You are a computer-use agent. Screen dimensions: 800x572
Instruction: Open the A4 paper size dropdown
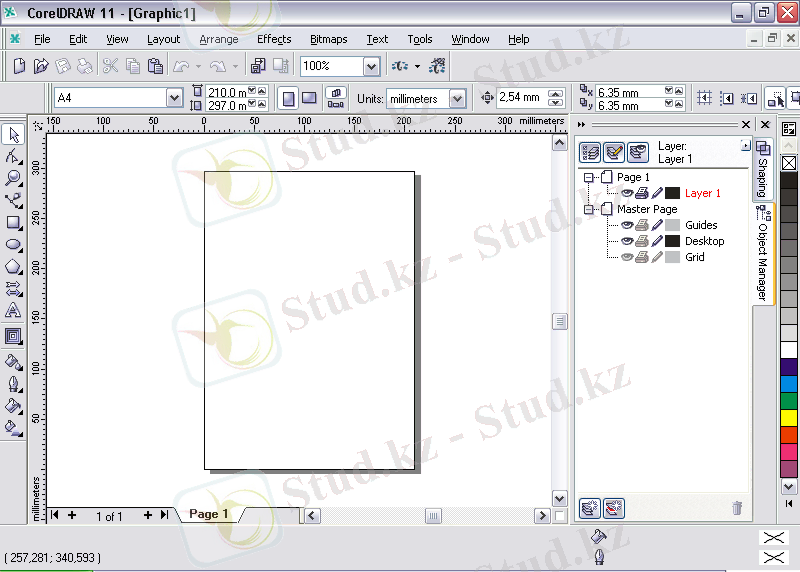pos(174,98)
